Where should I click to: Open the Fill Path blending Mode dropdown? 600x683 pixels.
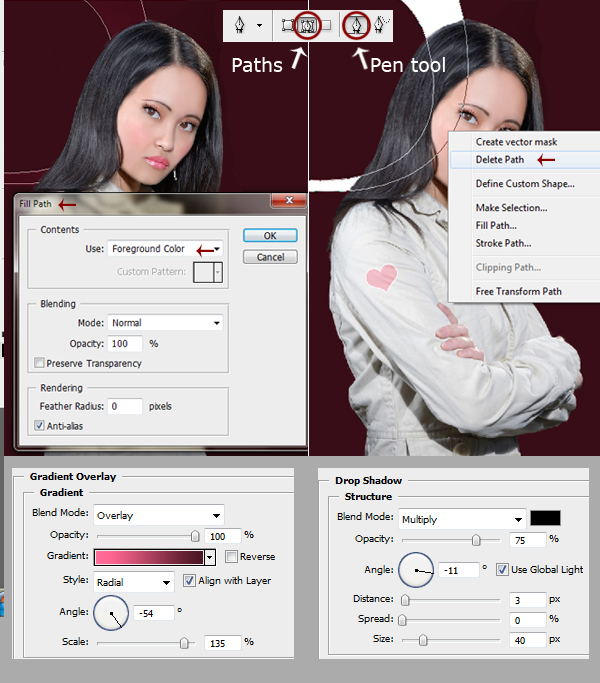(x=165, y=323)
